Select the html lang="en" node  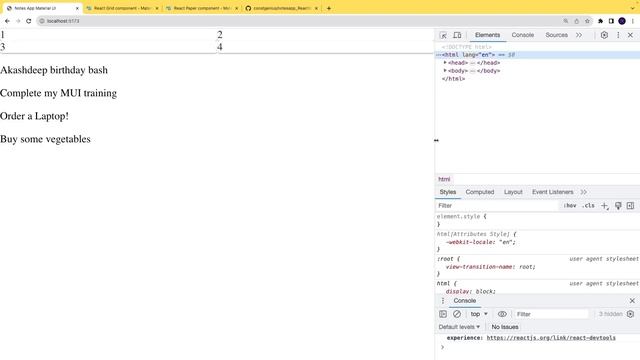click(x=537, y=55)
